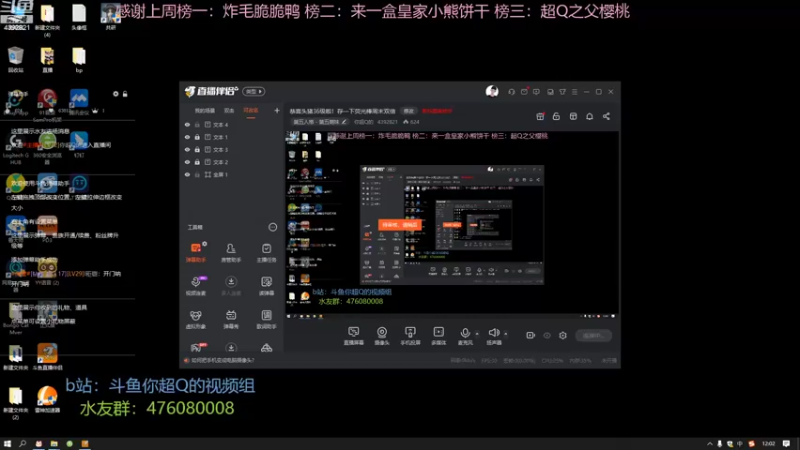Open the 弹幕秀 tool
Image resolution: width=800 pixels, height=450 pixels.
click(x=231, y=319)
